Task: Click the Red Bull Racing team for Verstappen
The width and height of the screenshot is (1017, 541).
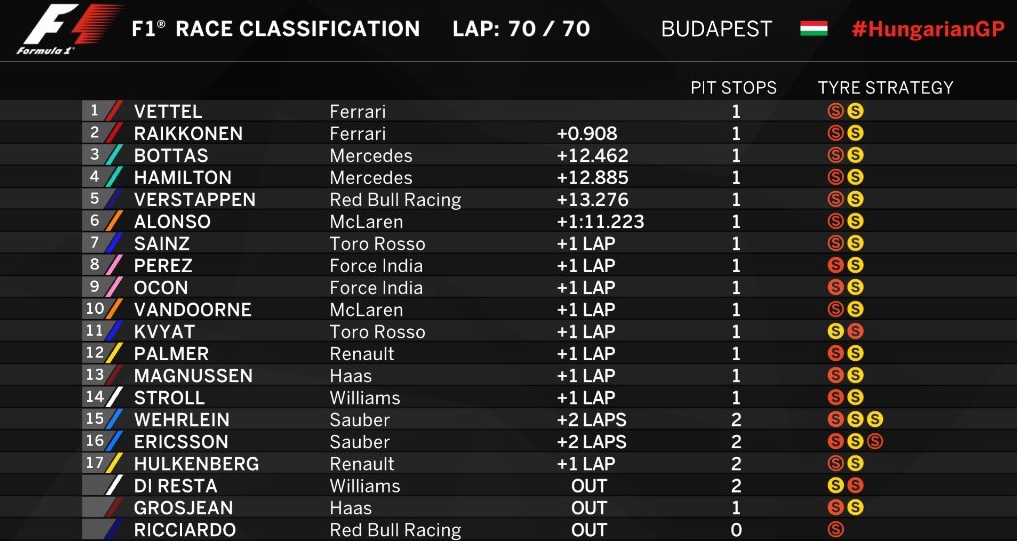Action: click(395, 200)
